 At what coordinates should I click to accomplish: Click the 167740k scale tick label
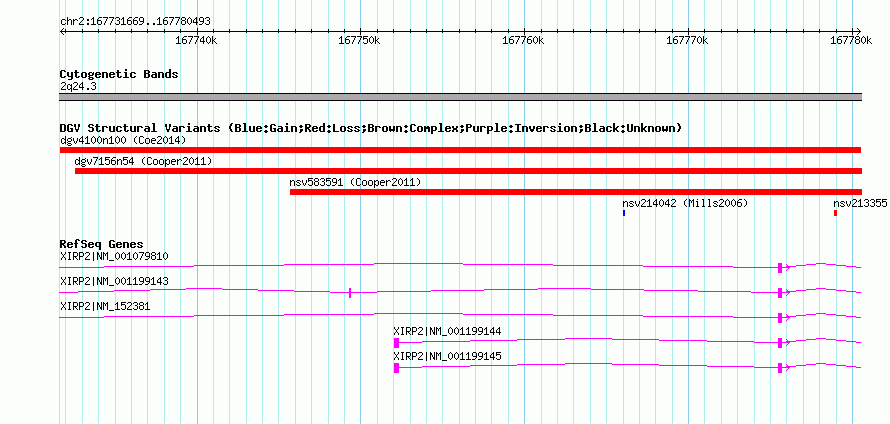196,40
